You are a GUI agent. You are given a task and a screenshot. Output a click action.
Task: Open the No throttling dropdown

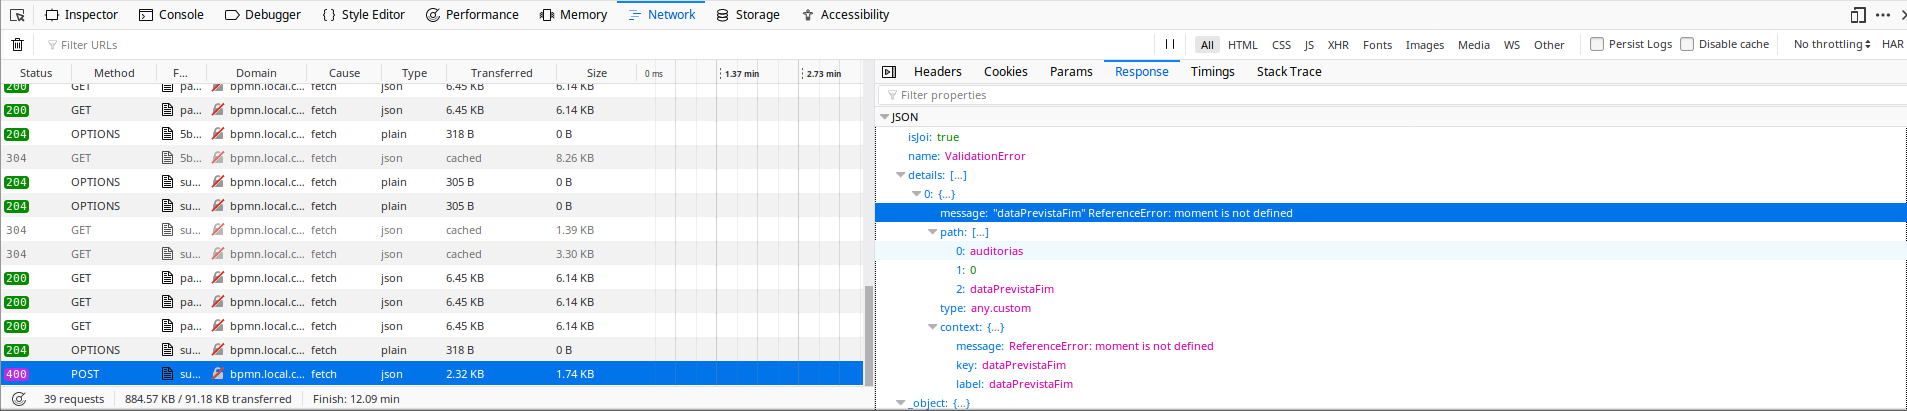point(1831,44)
